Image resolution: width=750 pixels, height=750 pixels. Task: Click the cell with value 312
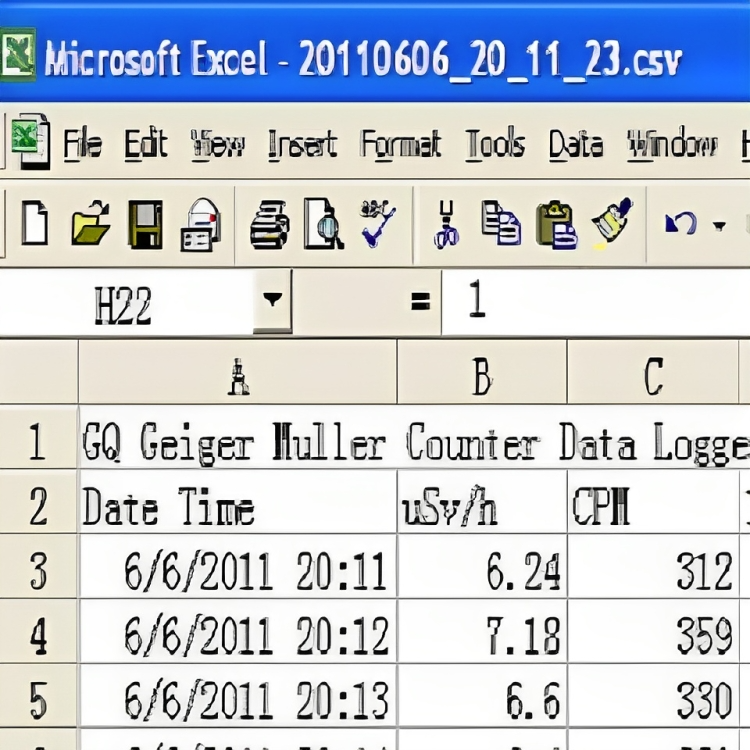coord(653,567)
